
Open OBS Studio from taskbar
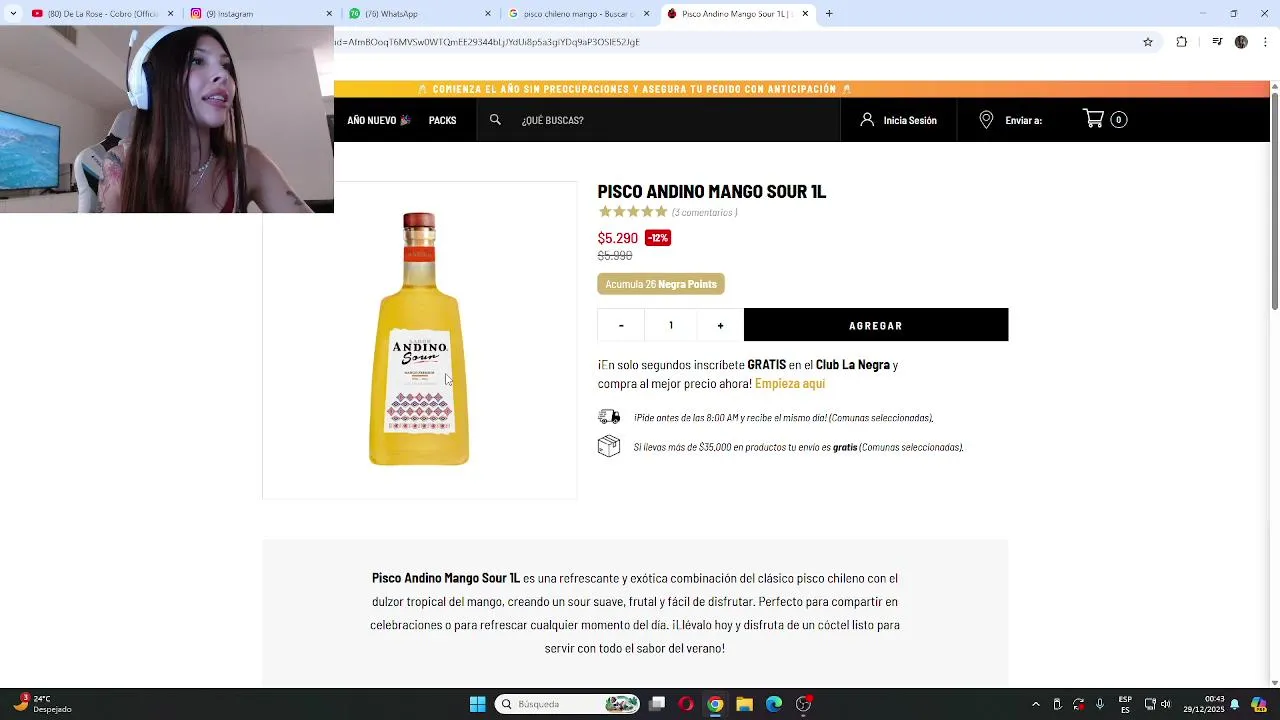point(803,704)
